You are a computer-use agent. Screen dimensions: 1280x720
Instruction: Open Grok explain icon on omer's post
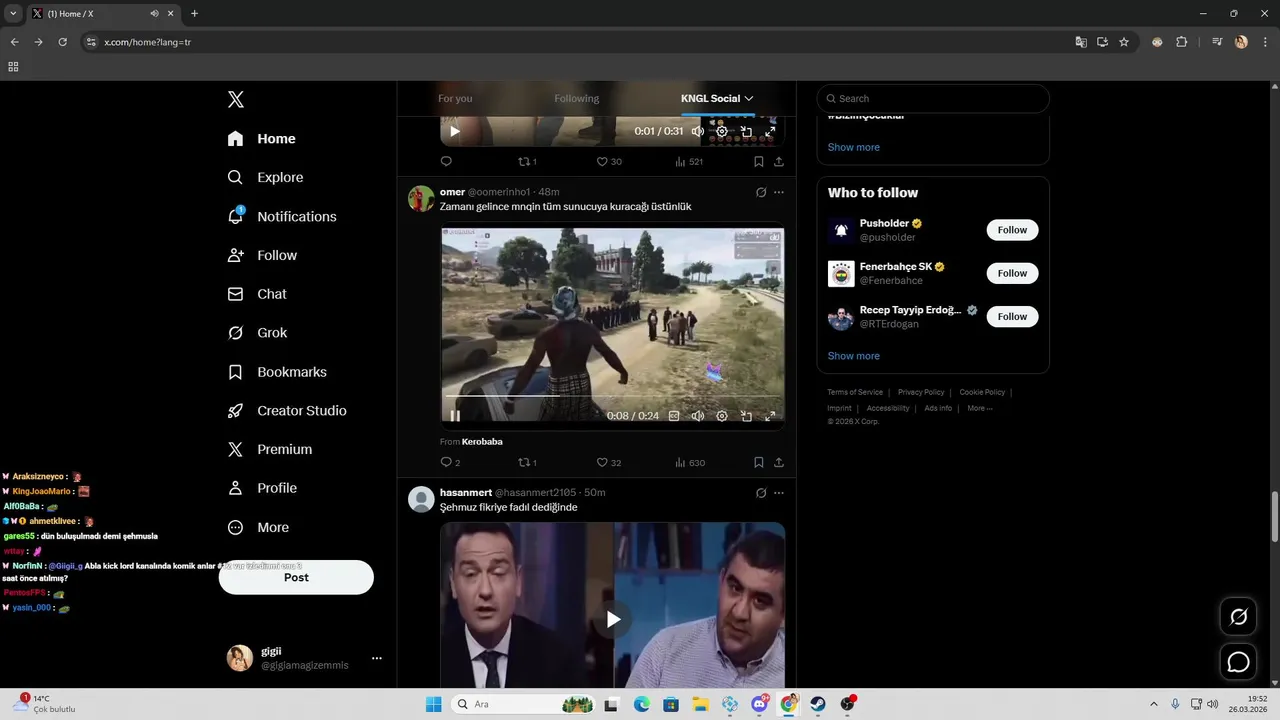click(761, 192)
